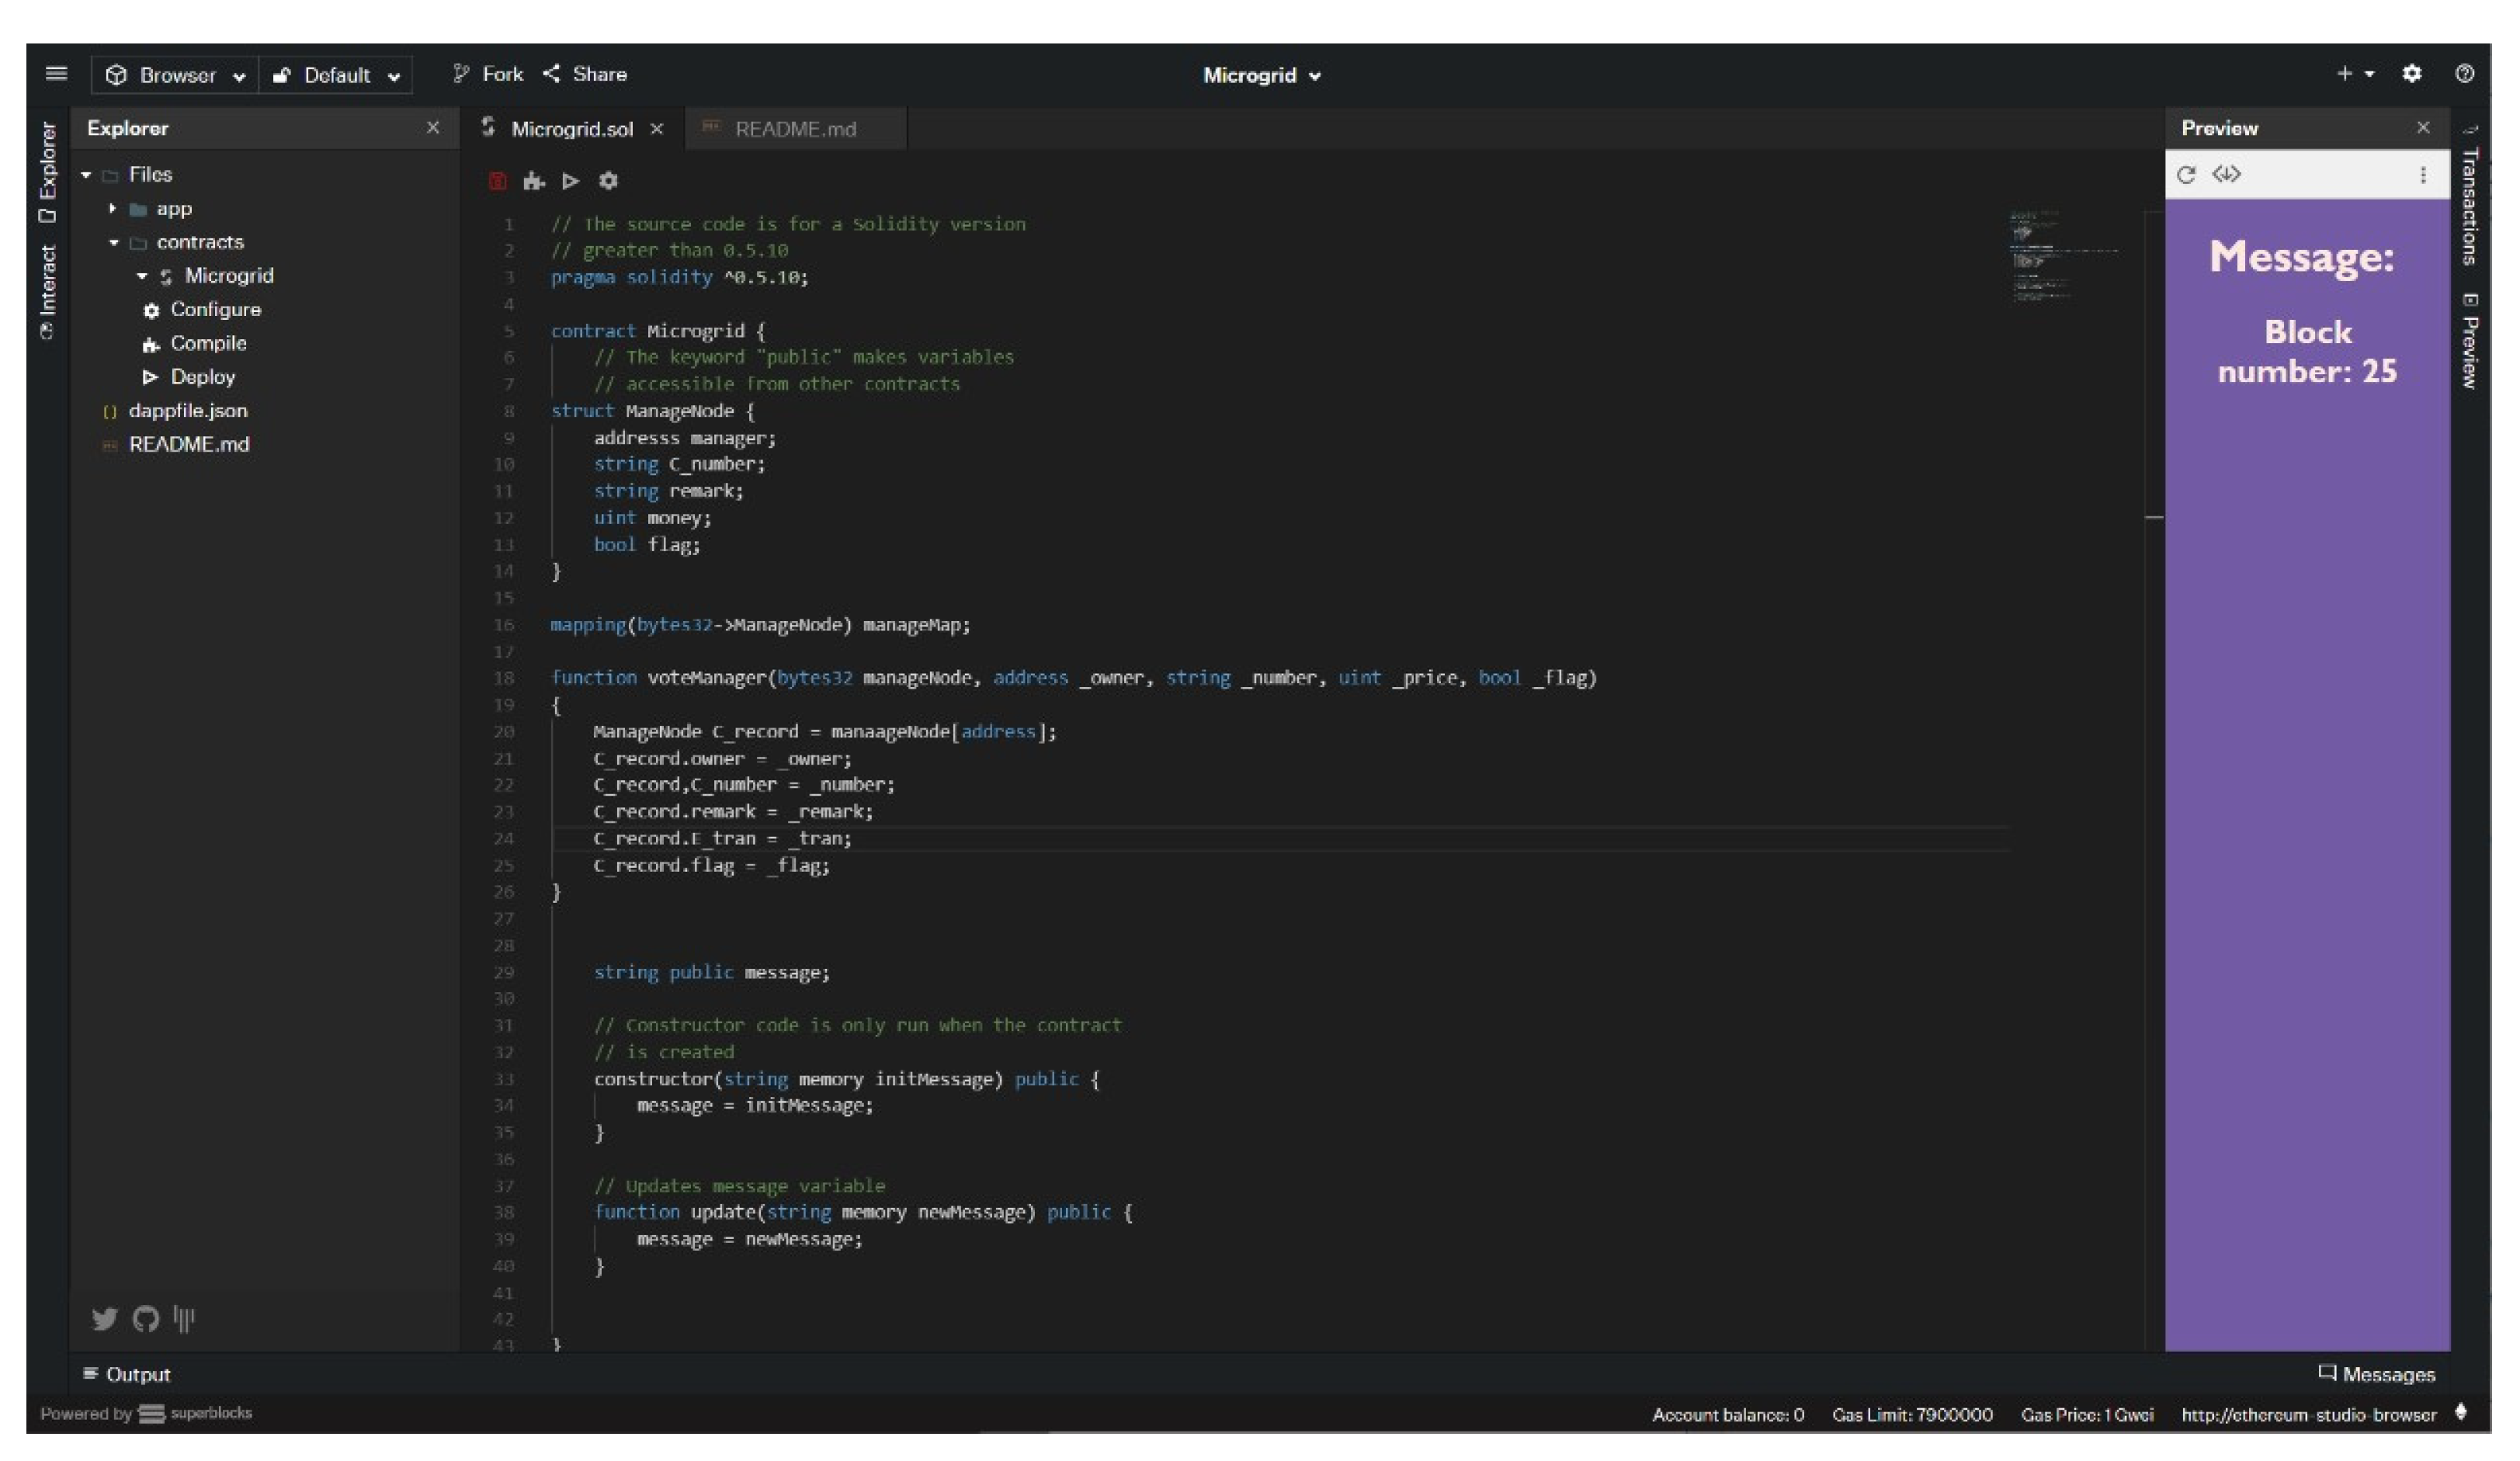Viewport: 2520px width, 1461px height.
Task: Open the hamburger menu icon
Action: 57,74
